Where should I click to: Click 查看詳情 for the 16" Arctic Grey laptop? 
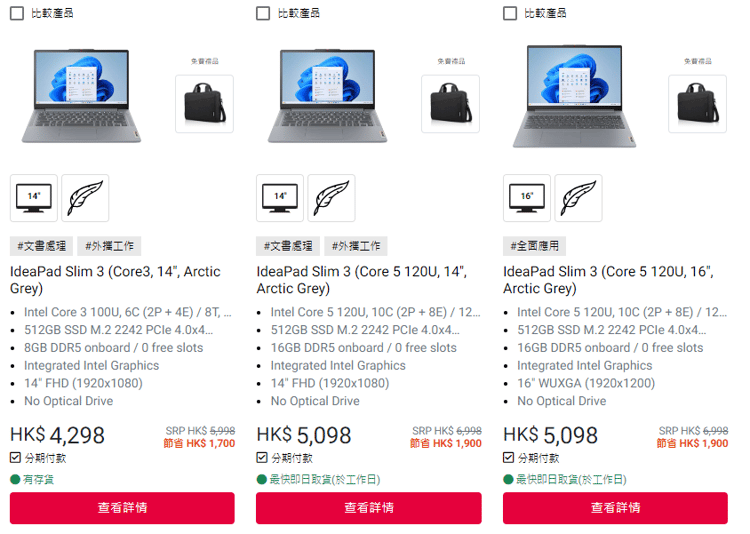click(x=615, y=508)
